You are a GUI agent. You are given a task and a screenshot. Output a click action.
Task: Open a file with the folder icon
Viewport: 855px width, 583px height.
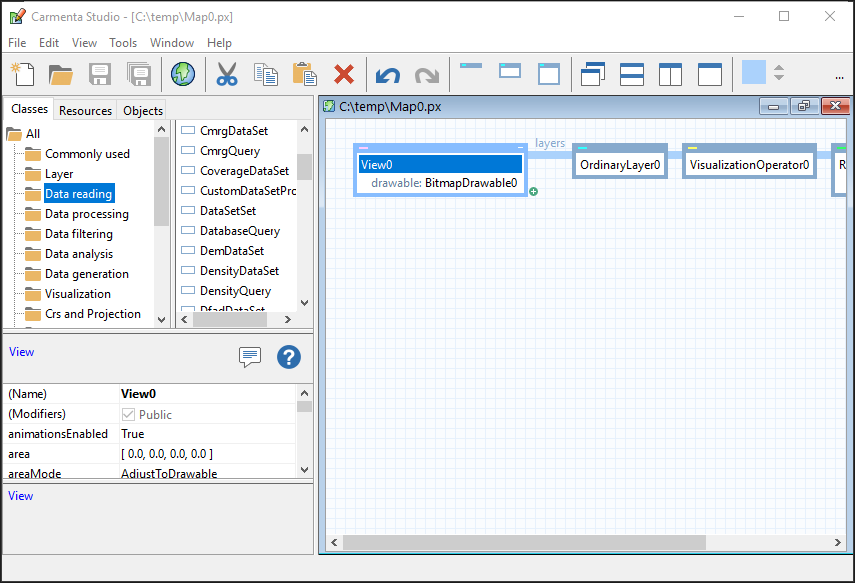click(61, 74)
